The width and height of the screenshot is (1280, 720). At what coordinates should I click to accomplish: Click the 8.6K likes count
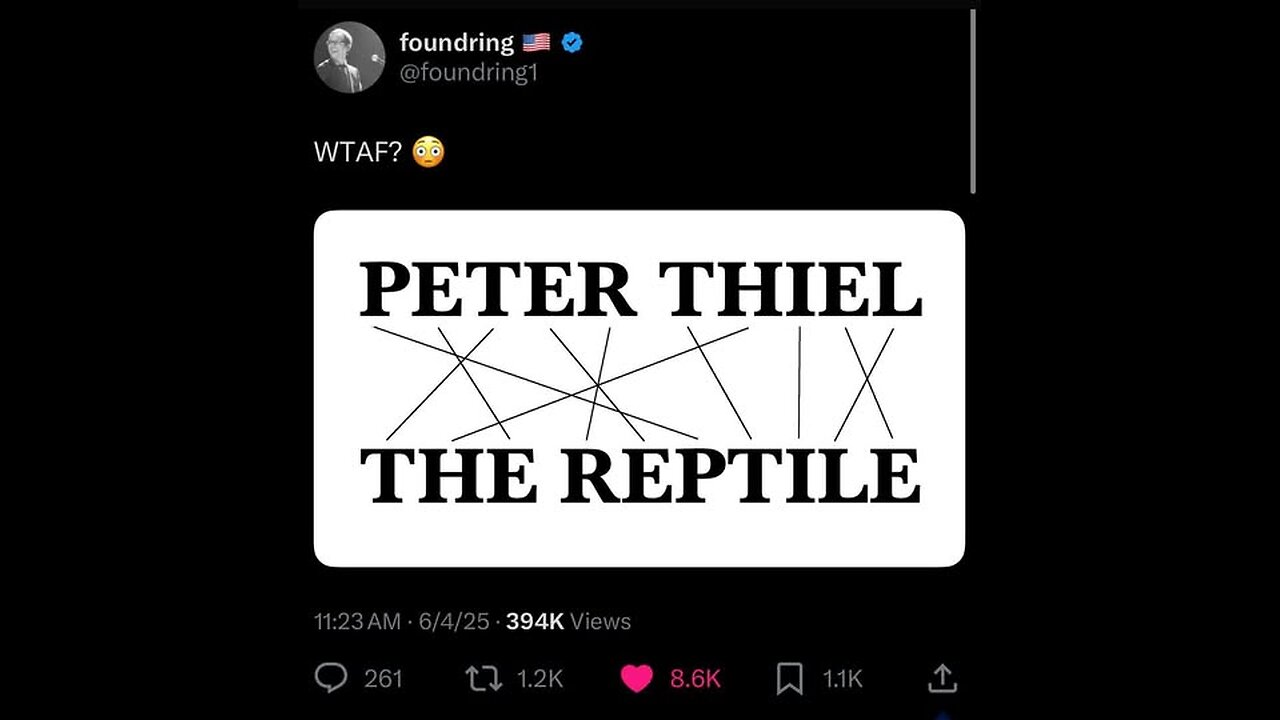[695, 680]
